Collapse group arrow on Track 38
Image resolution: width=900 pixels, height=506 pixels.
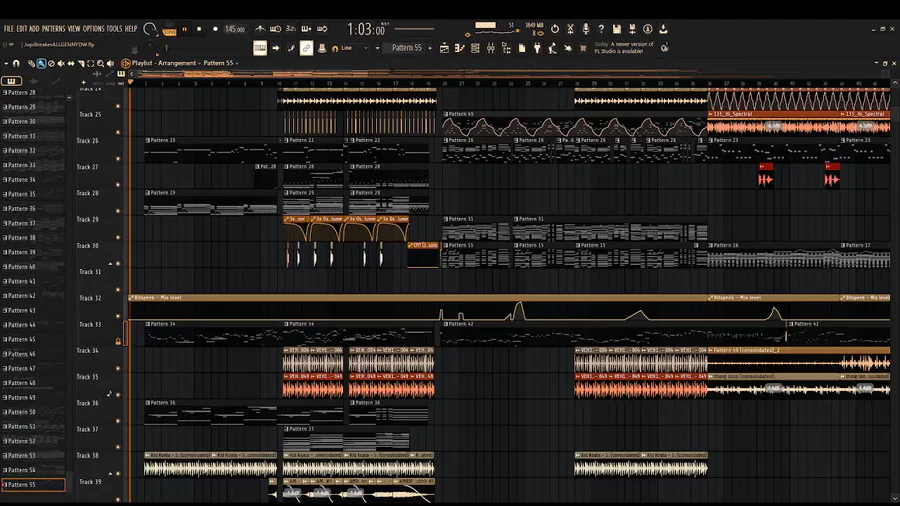click(x=110, y=474)
